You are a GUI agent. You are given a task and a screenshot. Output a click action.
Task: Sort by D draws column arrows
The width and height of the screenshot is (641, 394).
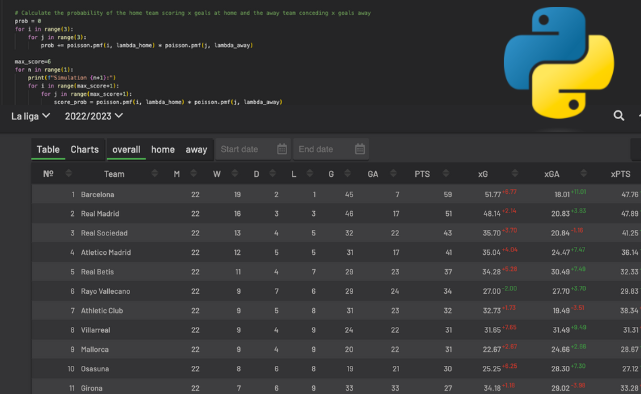tap(272, 173)
